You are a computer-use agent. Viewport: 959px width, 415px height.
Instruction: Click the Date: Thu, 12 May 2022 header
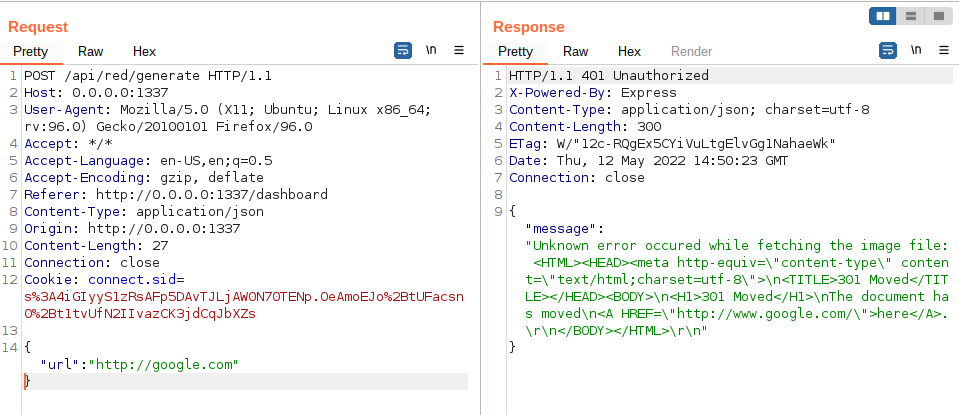click(x=648, y=161)
